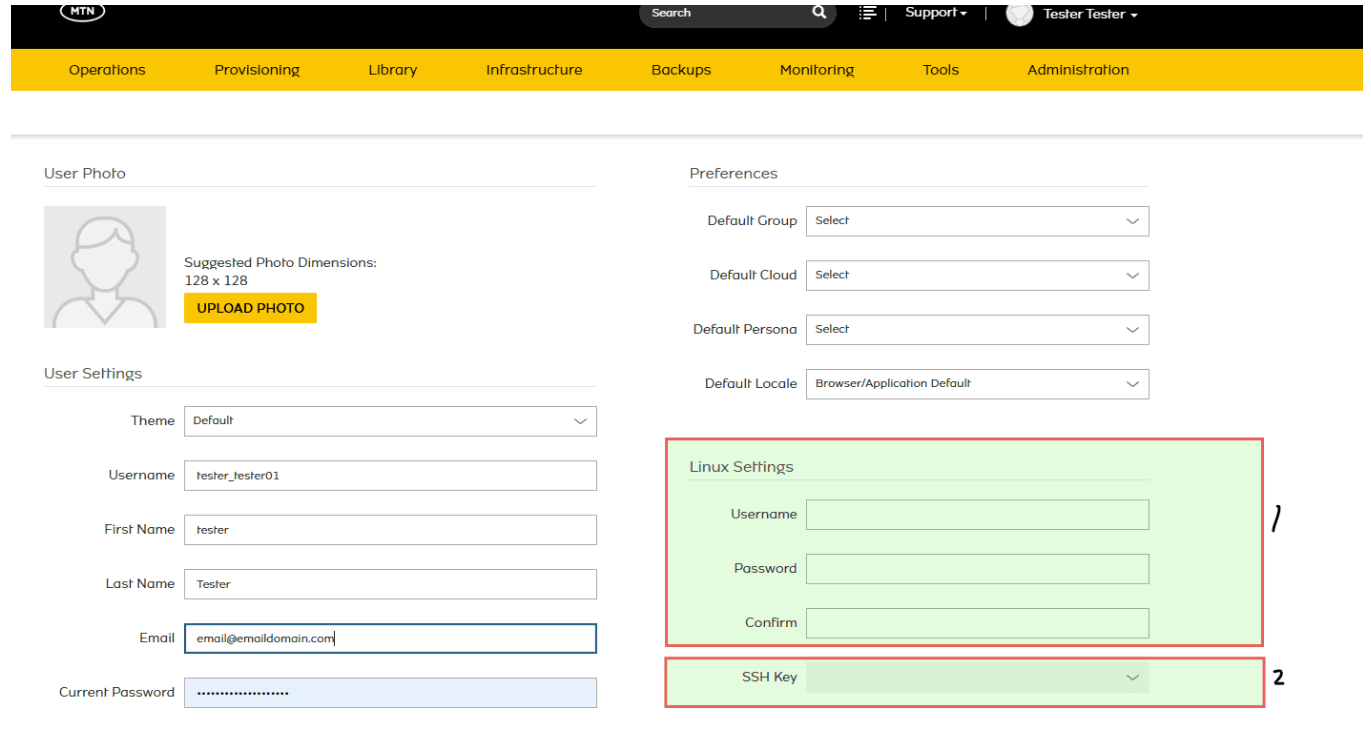Open the Operations menu
Screen dimensions: 1371x756
click(107, 70)
